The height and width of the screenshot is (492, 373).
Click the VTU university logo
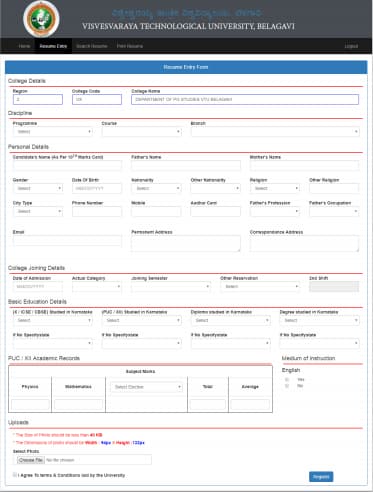pos(41,19)
